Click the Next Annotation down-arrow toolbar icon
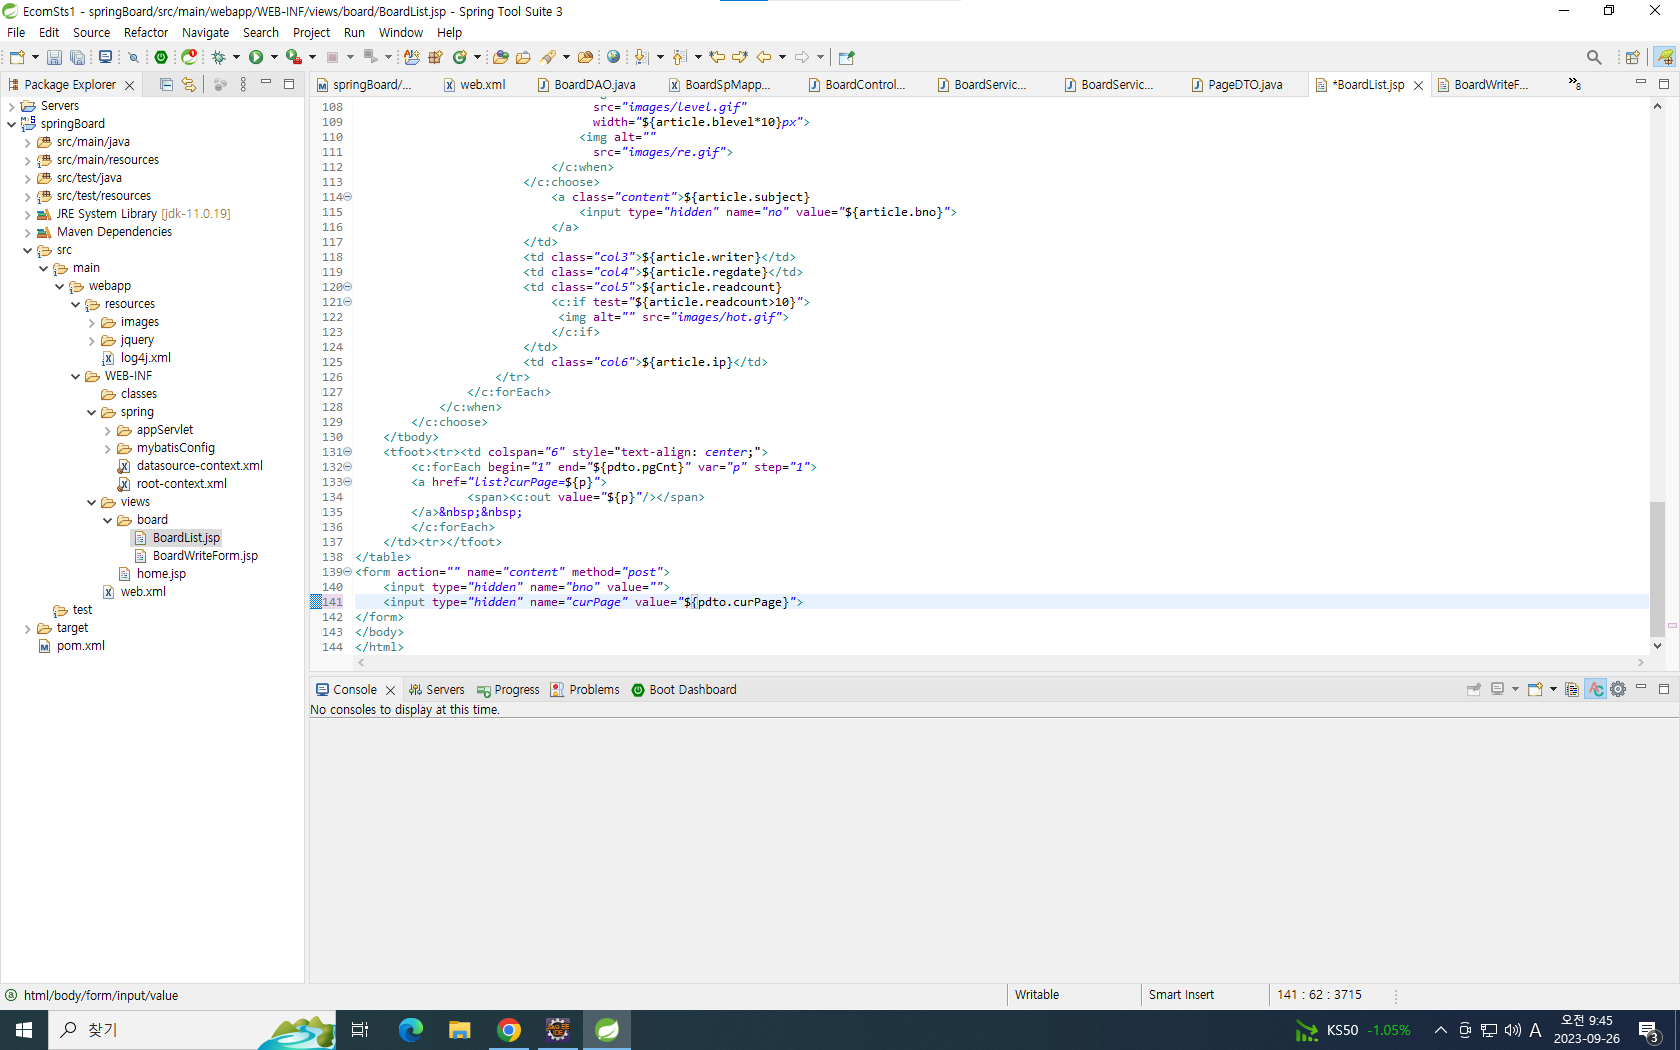This screenshot has height=1050, width=1680. (641, 57)
